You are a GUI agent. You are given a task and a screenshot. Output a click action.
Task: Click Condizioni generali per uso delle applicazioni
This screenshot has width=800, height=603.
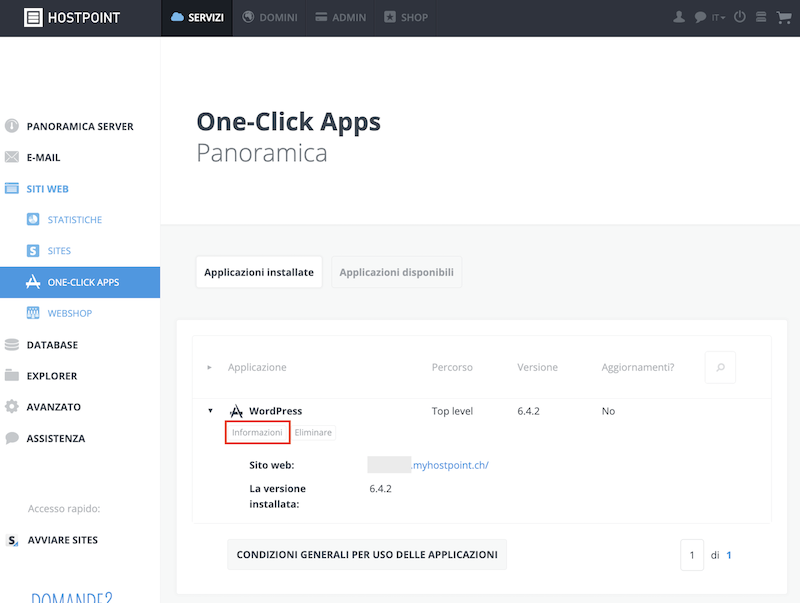tap(367, 555)
